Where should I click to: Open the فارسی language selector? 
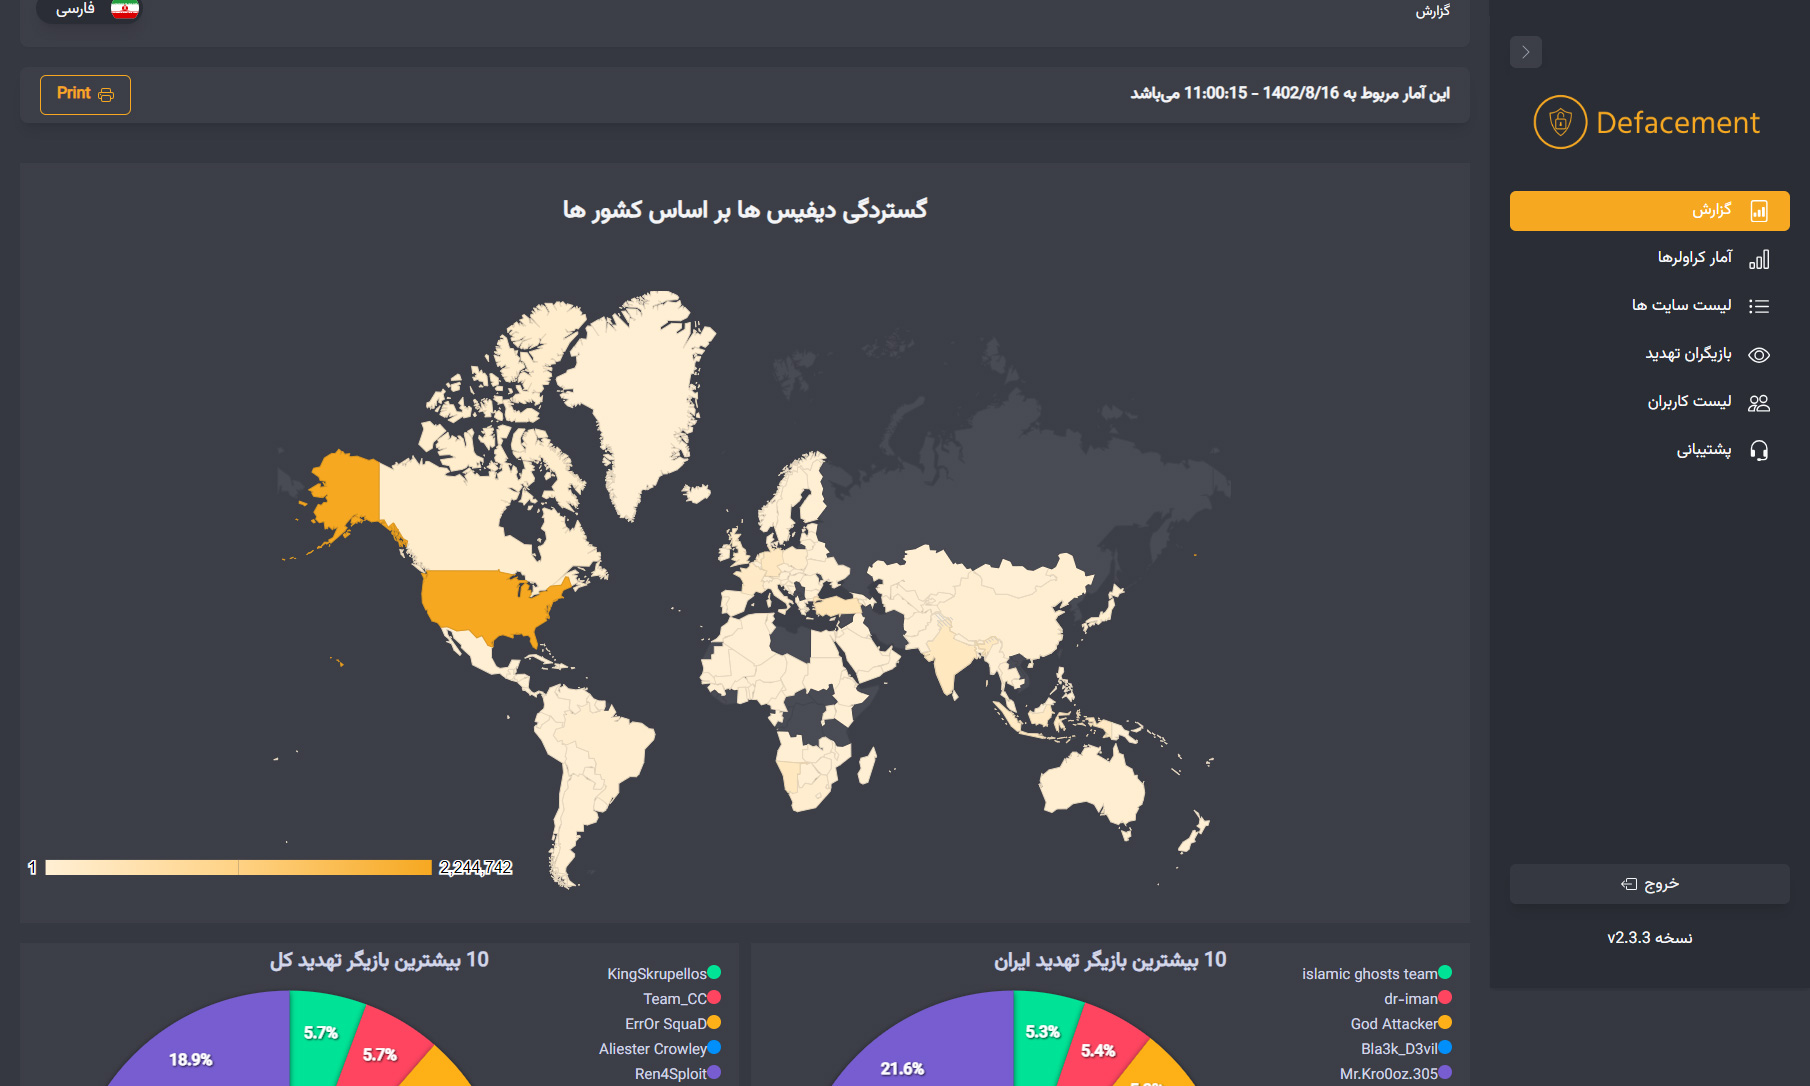pos(90,10)
